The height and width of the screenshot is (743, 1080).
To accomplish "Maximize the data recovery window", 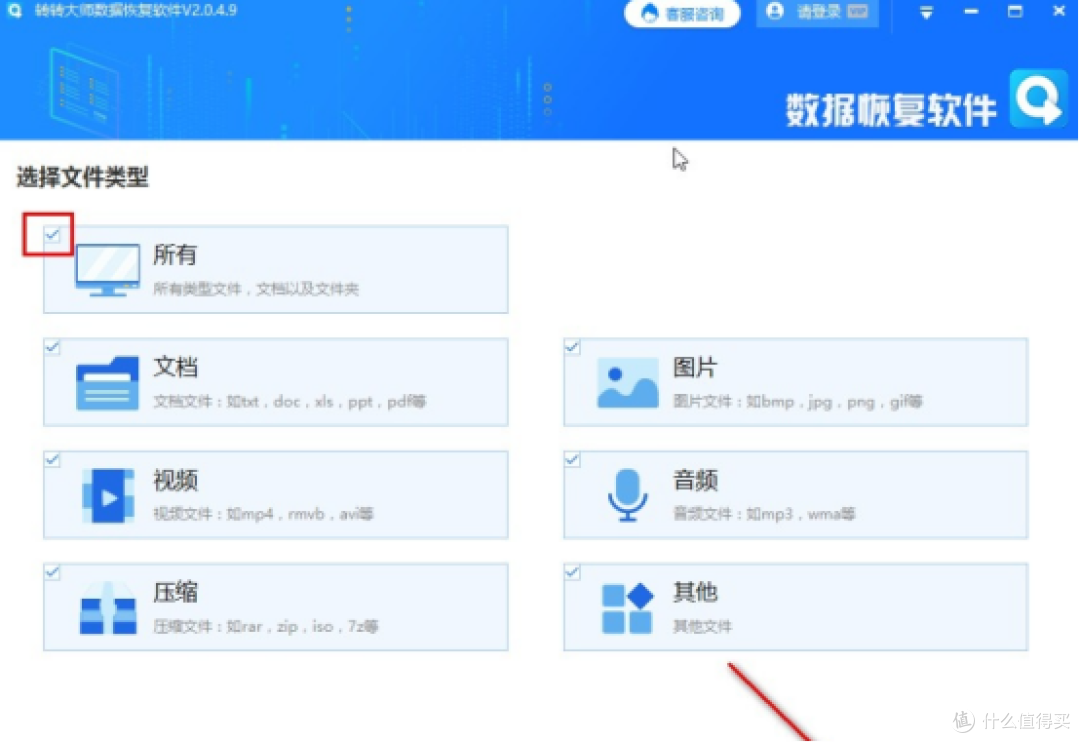I will click(1015, 11).
